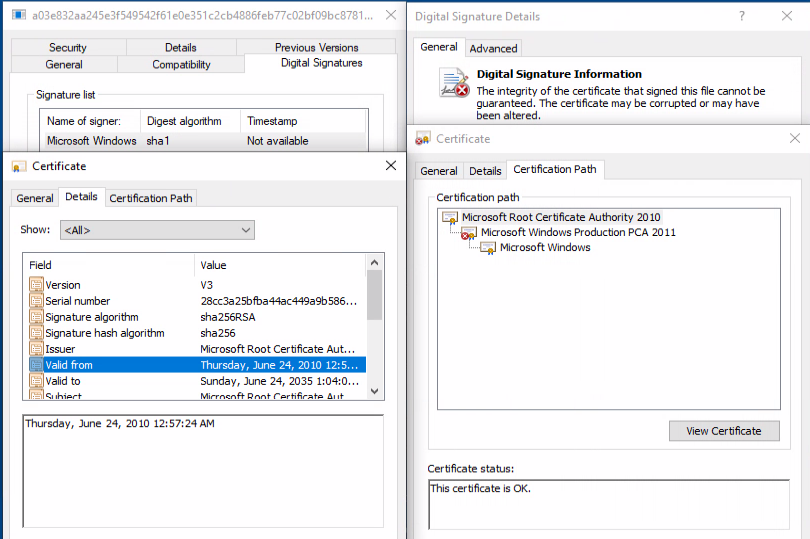810x539 pixels.
Task: Select Certification Path tab in right Certificate window
Action: pyautogui.click(x=555, y=169)
